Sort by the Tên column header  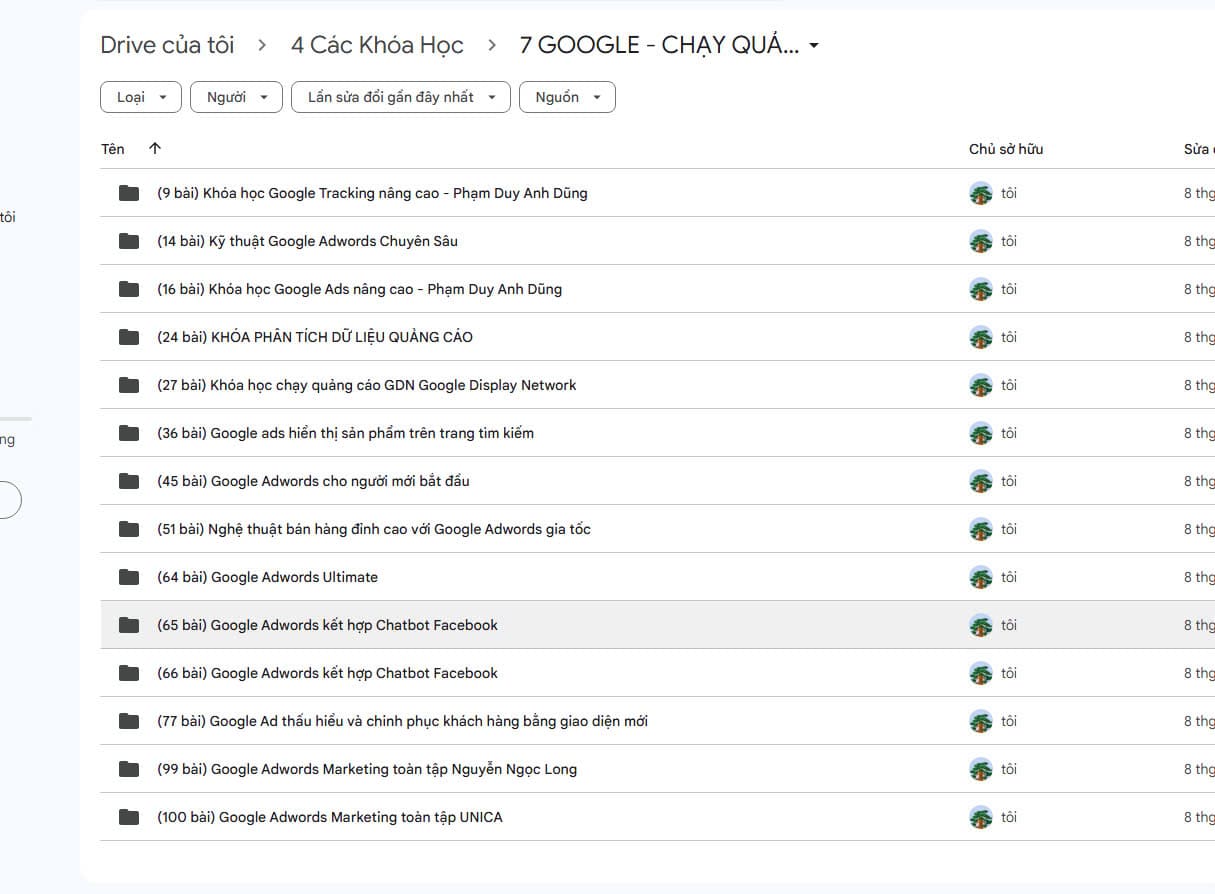click(113, 149)
